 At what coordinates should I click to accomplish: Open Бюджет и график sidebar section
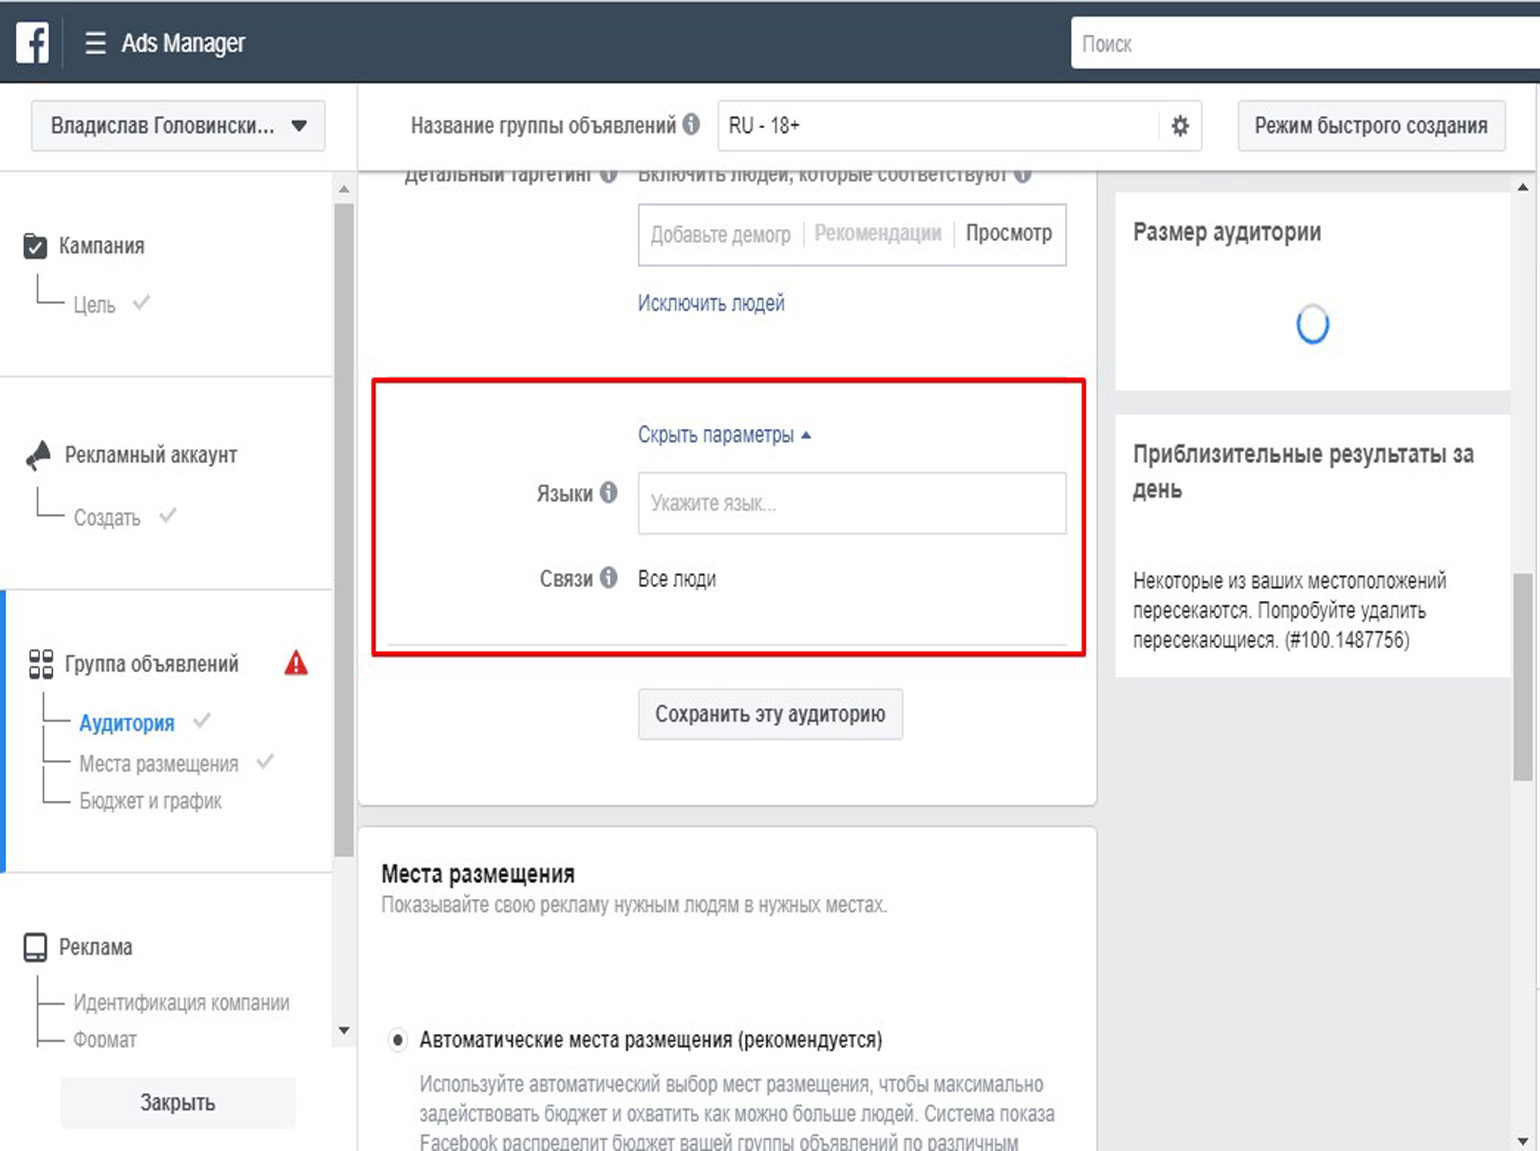[x=150, y=801]
